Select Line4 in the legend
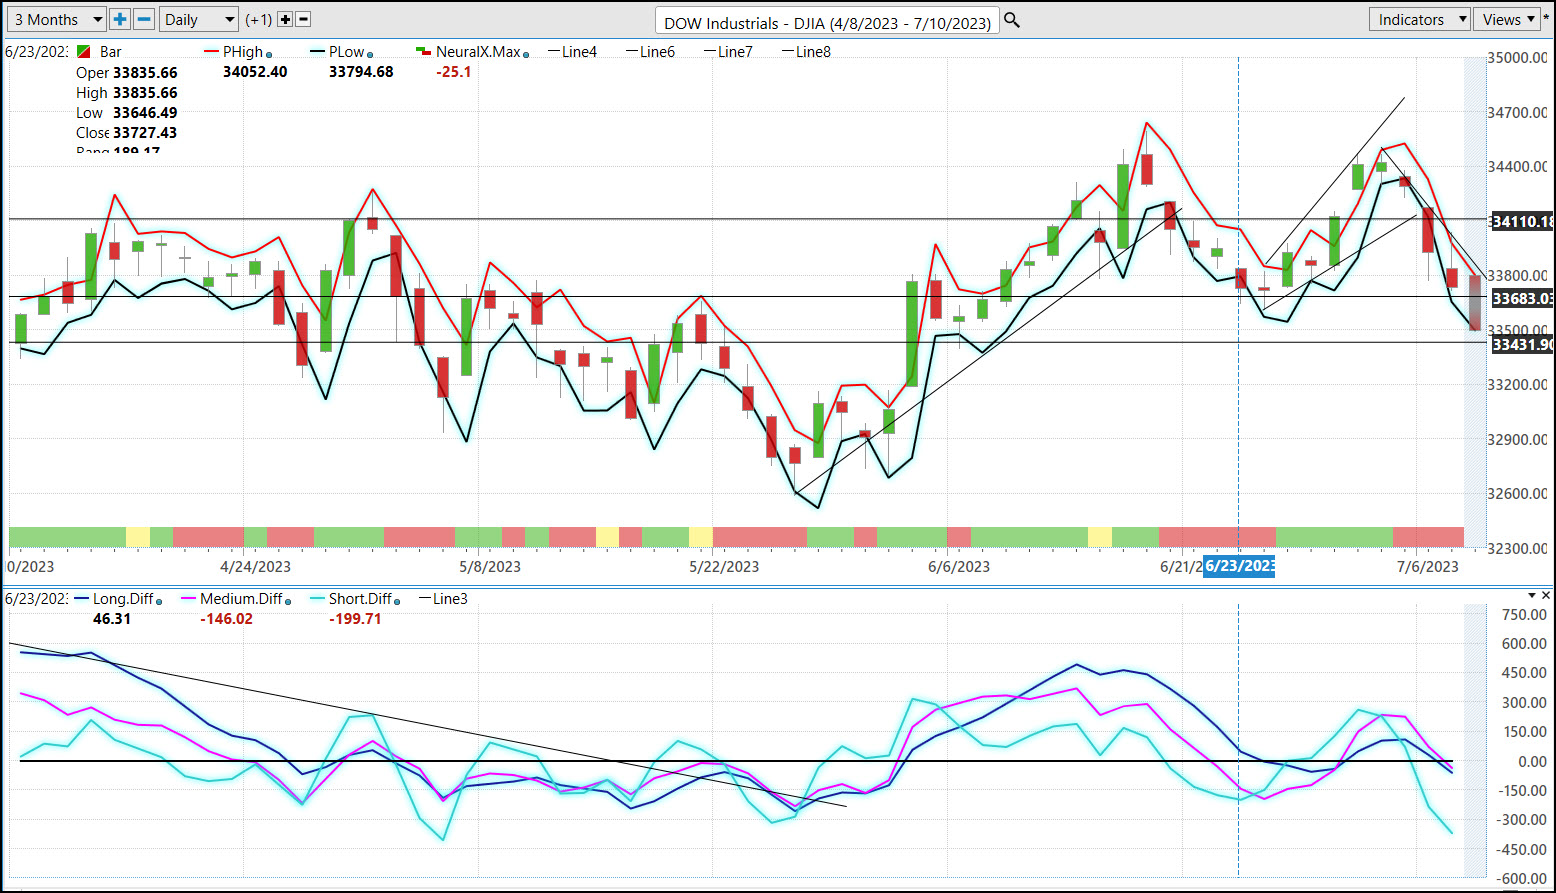The image size is (1556, 893). point(572,52)
